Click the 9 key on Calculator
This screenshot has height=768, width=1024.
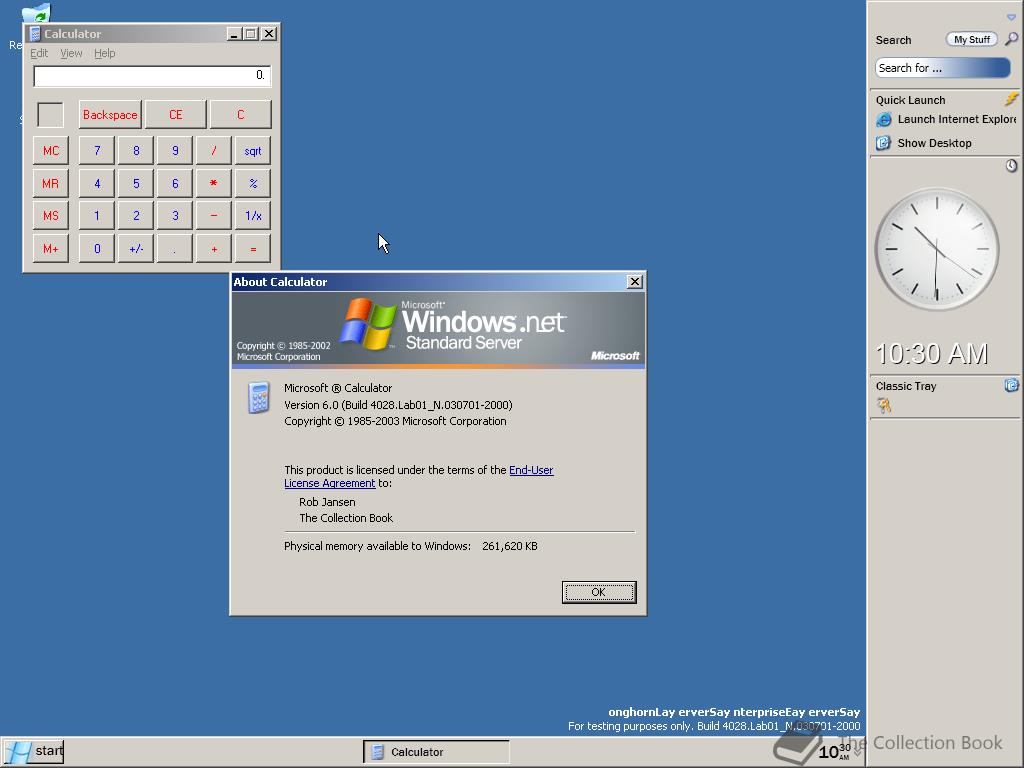tap(175, 151)
